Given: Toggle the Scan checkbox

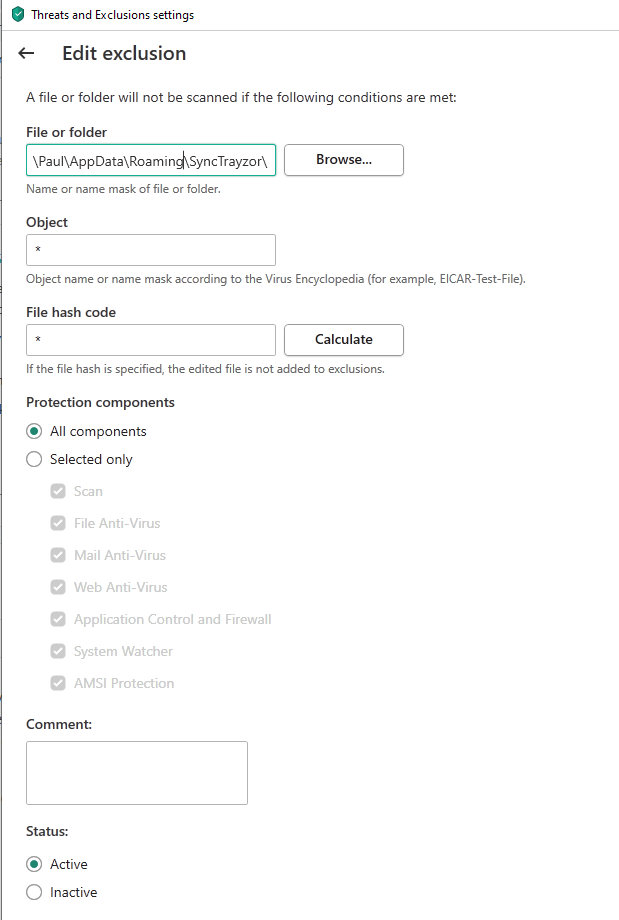Looking at the screenshot, I should coord(59,492).
